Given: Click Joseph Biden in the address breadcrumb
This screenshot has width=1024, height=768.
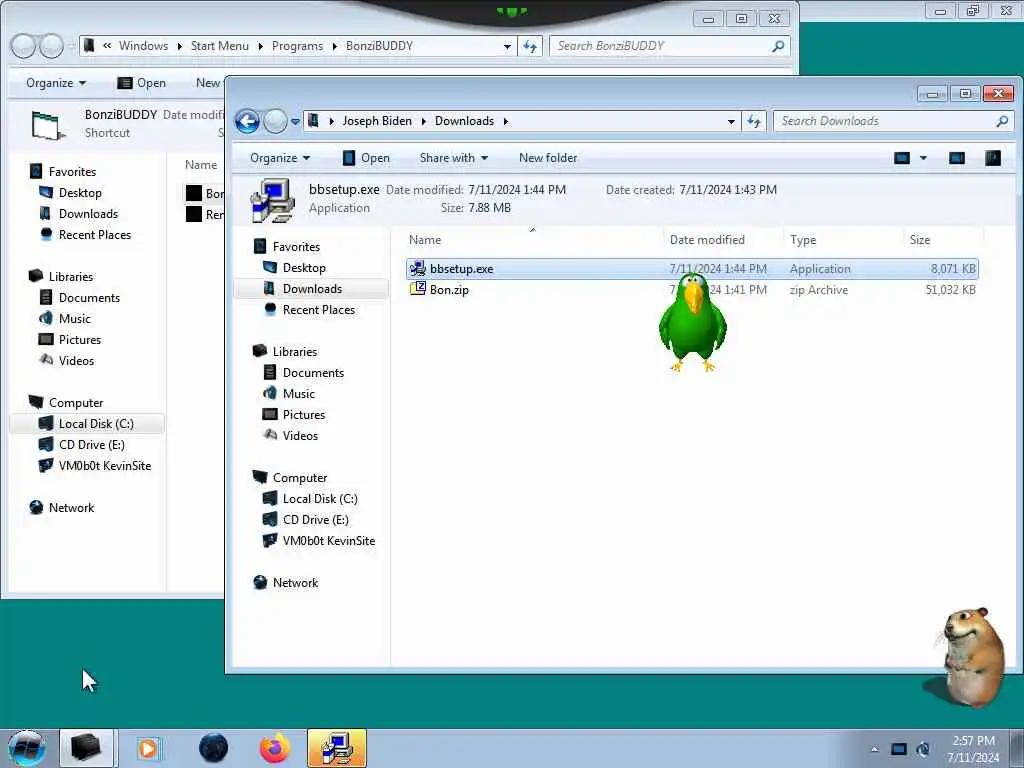Looking at the screenshot, I should click(x=377, y=121).
